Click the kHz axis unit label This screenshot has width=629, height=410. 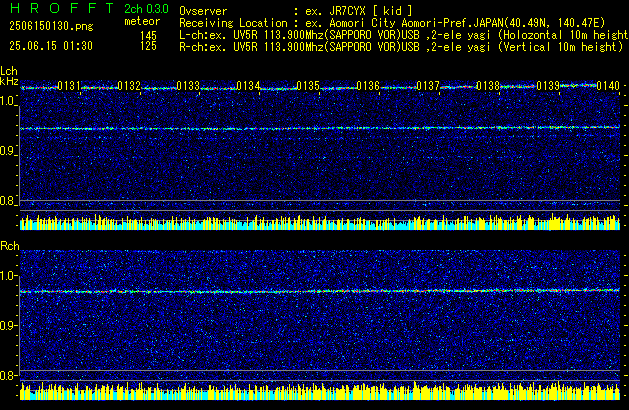[9, 81]
